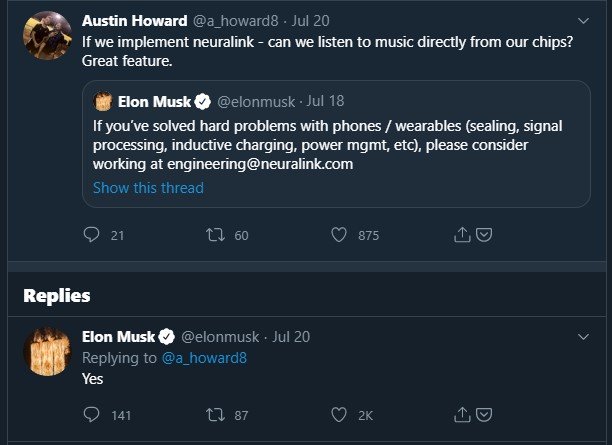Open Austin Howard's profile picture
612x445 pixels.
tap(47, 35)
